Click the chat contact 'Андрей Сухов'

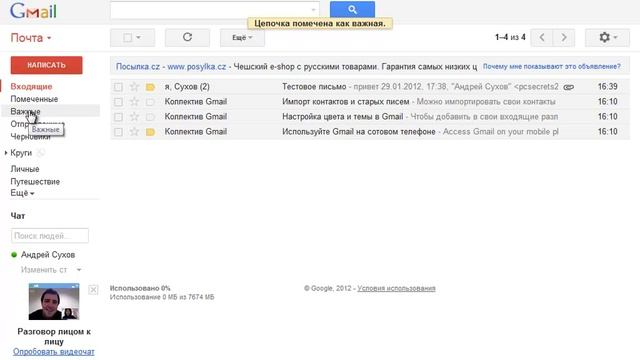click(48, 255)
